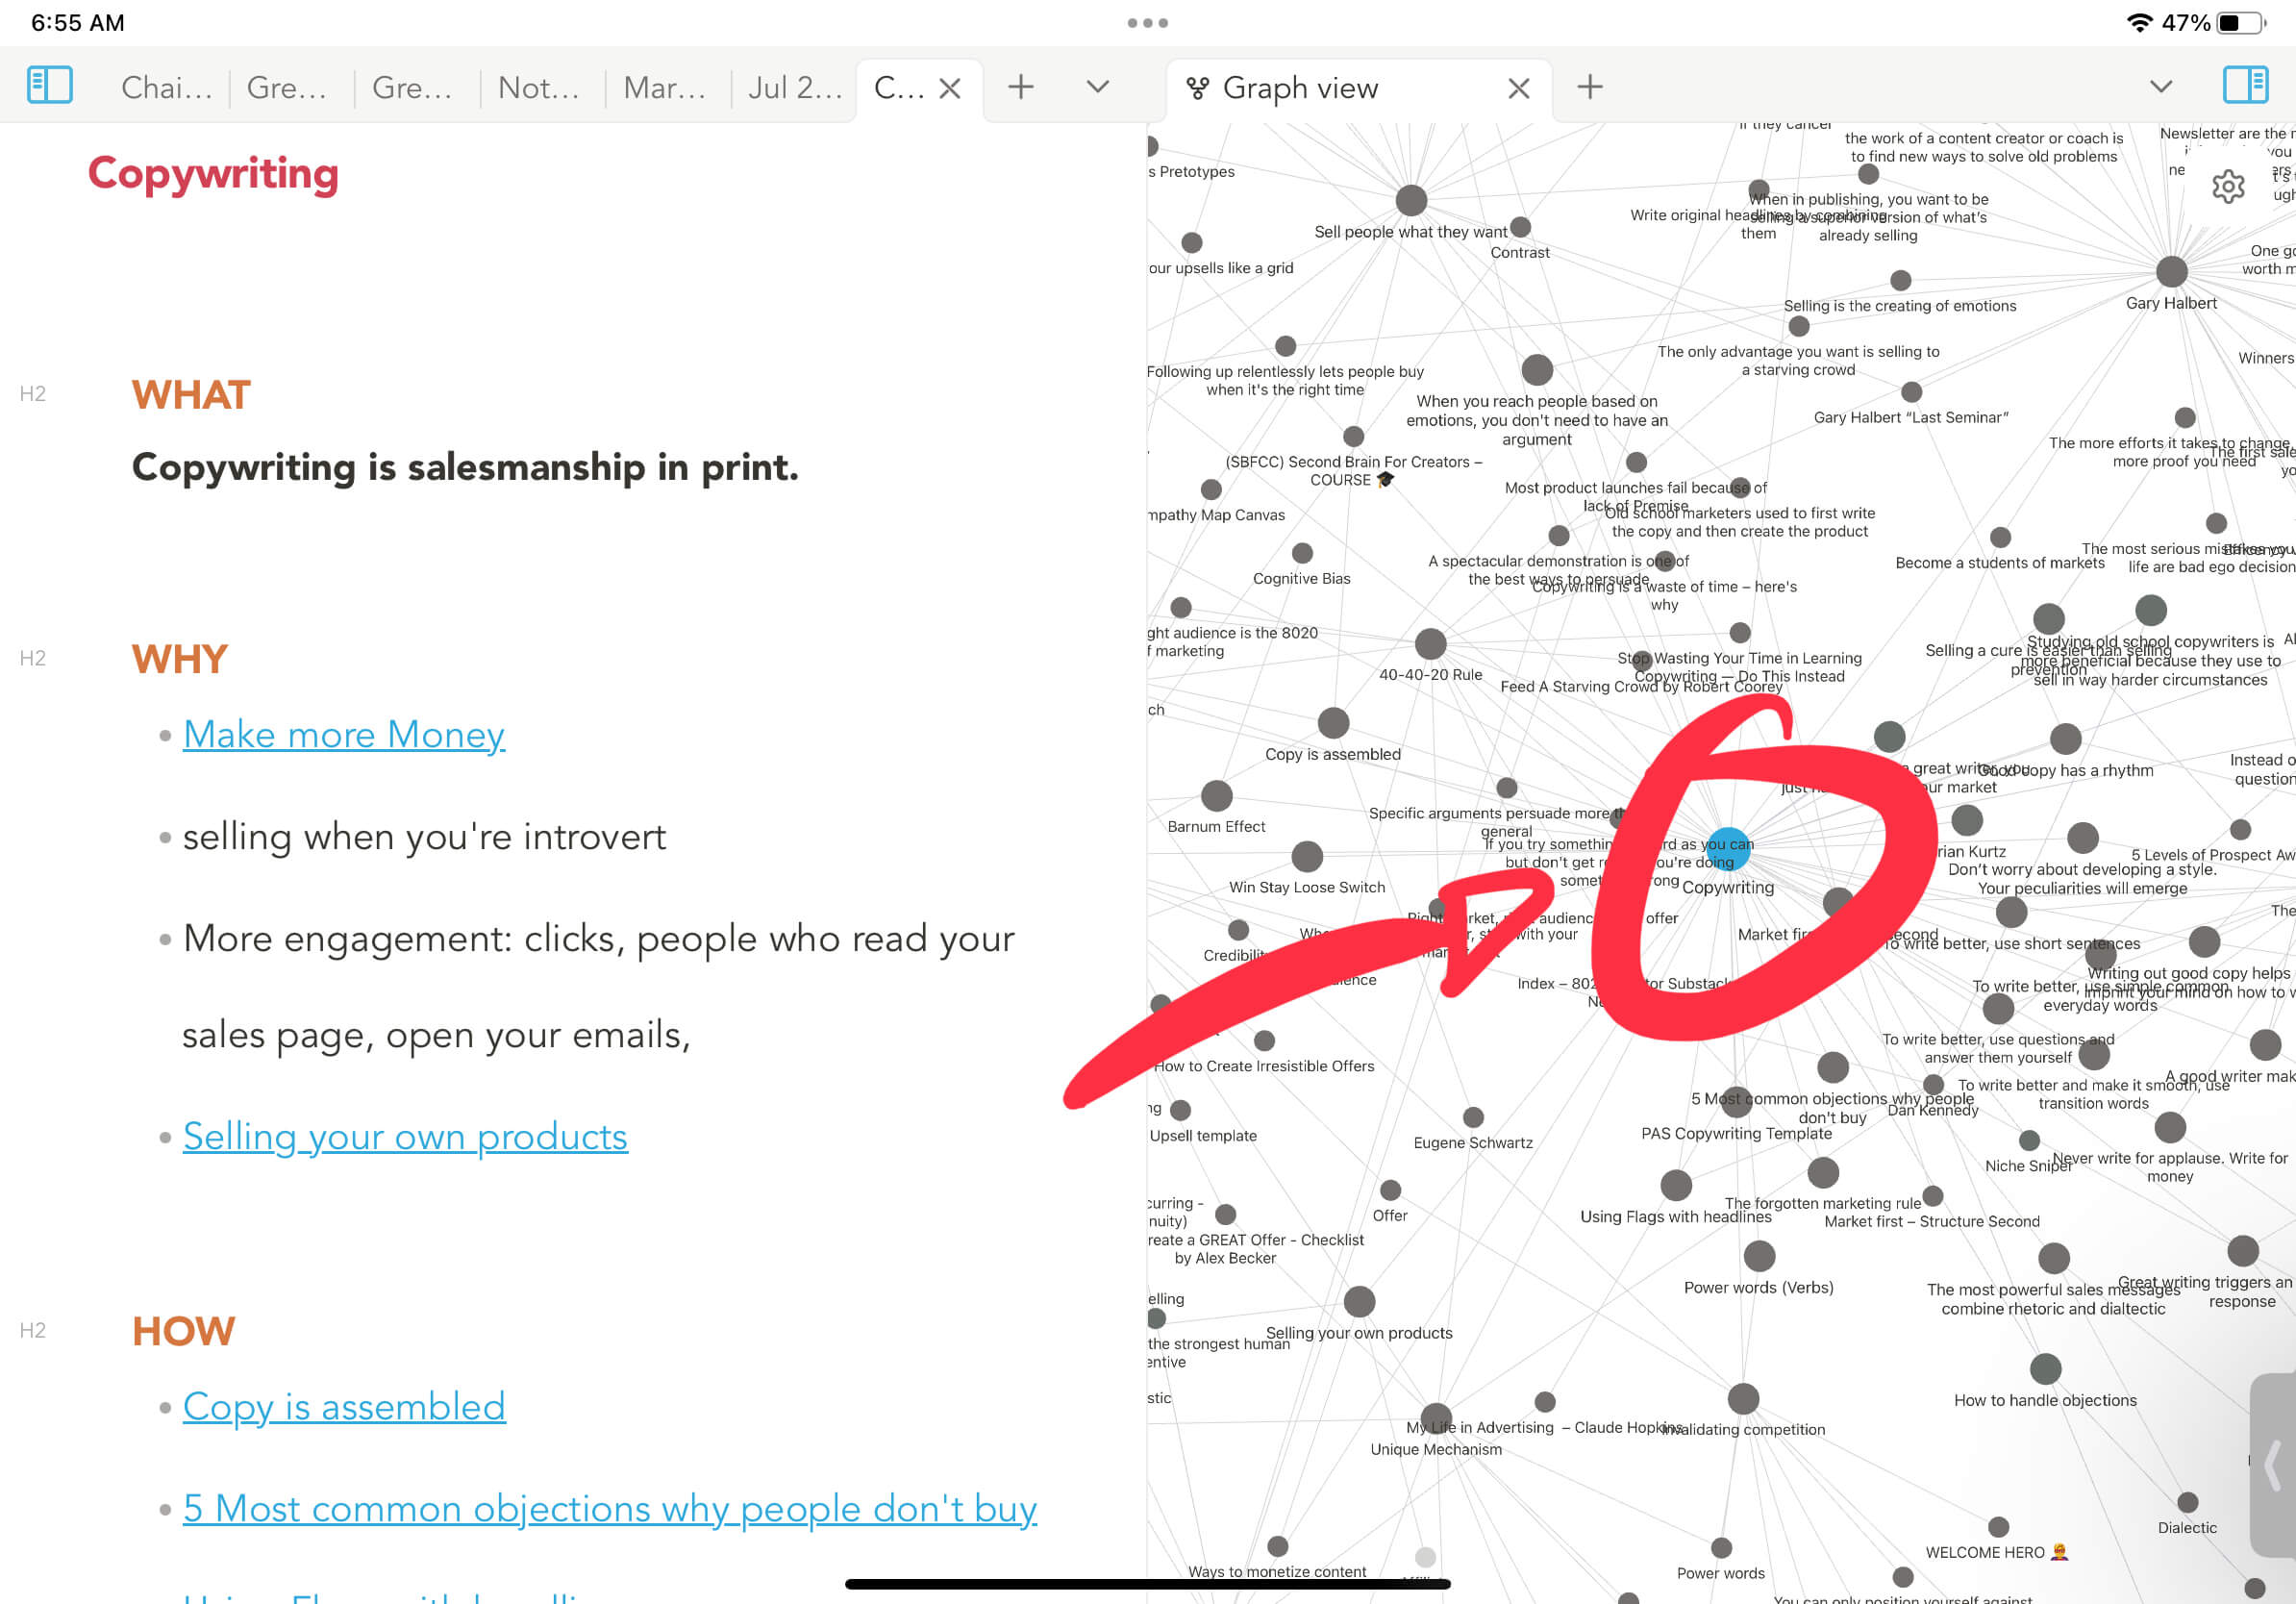Add new tab beside Graph view

[x=1589, y=87]
